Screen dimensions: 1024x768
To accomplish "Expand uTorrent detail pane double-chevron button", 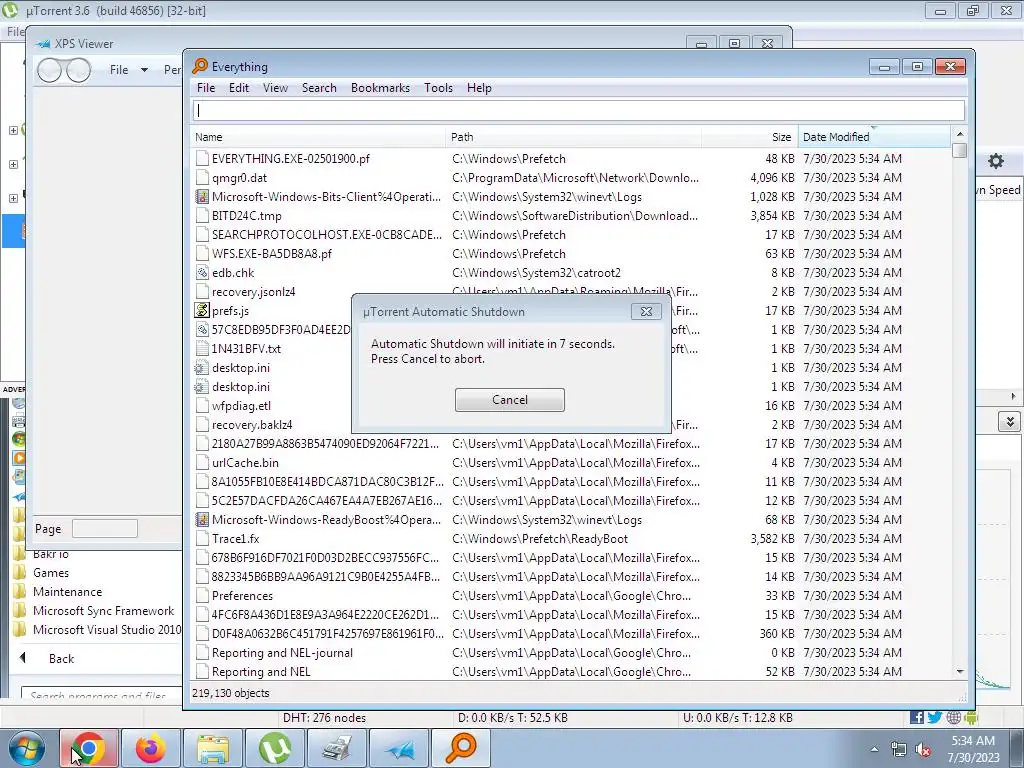I will (x=1010, y=422).
